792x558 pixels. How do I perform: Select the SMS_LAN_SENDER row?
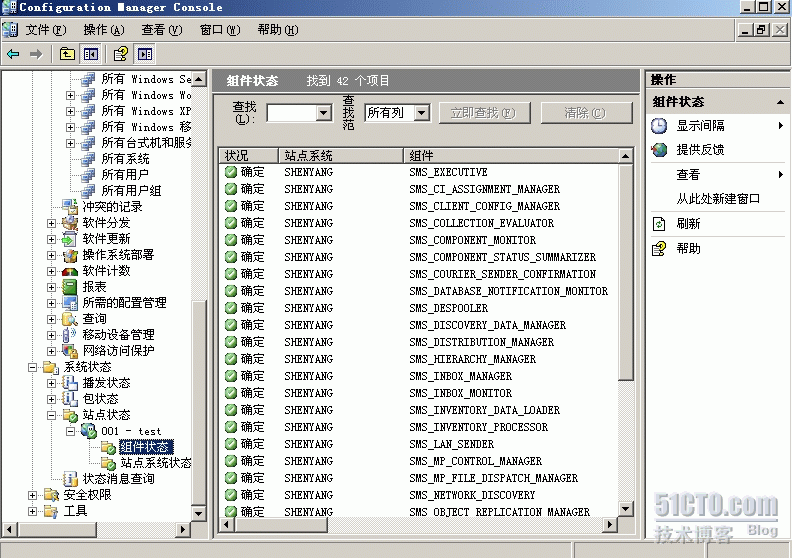point(418,444)
